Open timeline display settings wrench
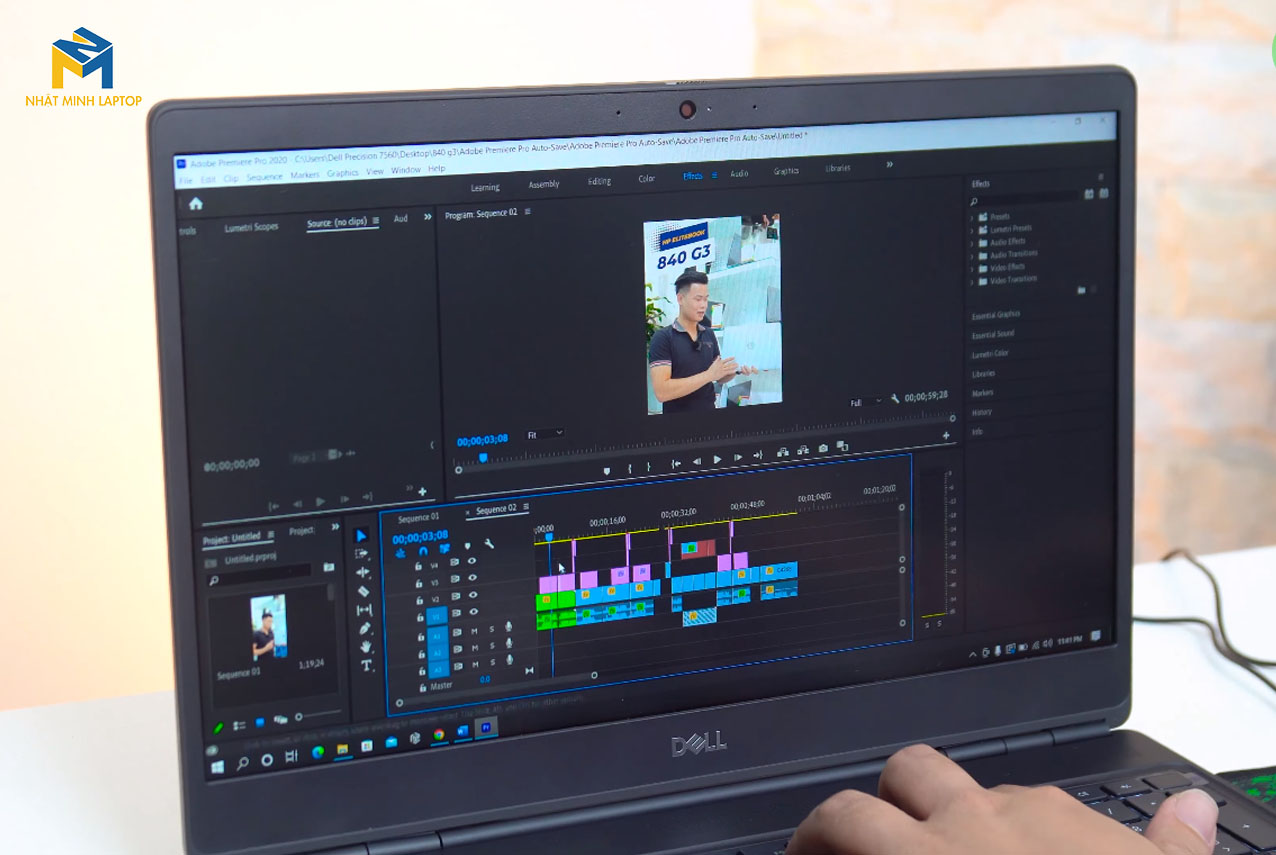This screenshot has height=855, width=1276. coord(489,544)
